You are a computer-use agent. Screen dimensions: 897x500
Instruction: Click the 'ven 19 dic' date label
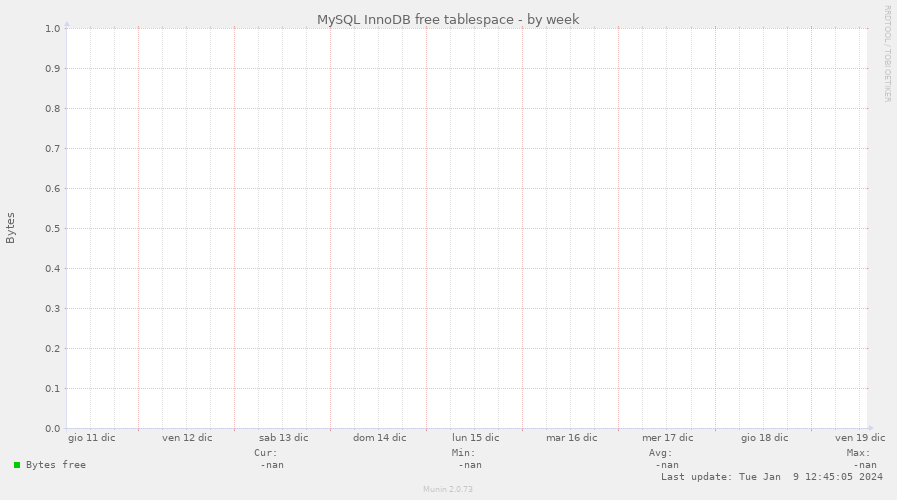pyautogui.click(x=860, y=438)
